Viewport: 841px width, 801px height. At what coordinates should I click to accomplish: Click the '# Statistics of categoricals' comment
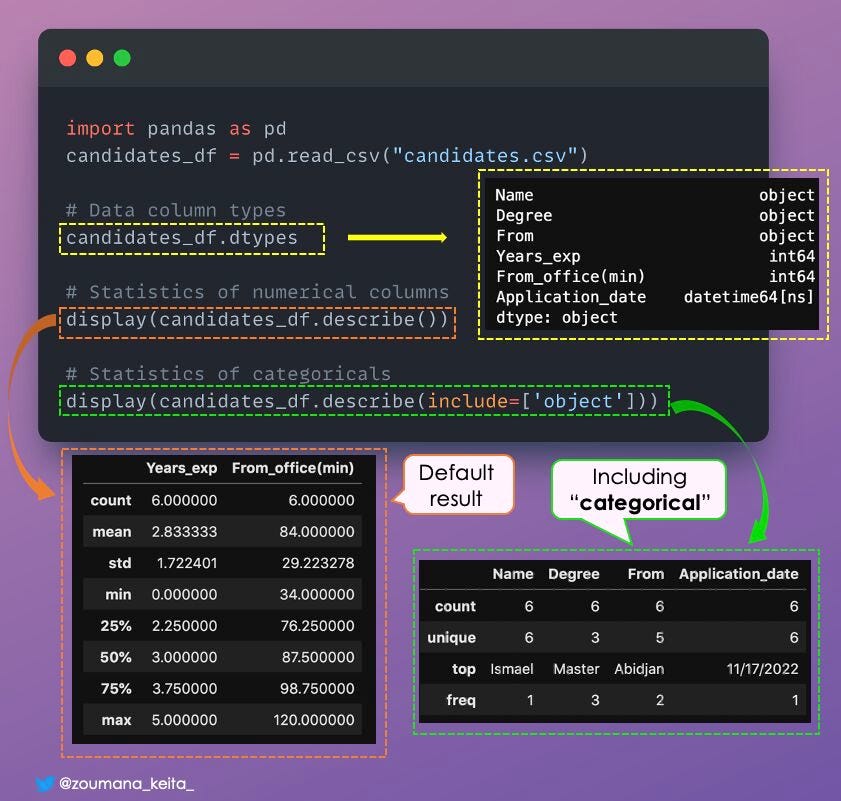(228, 374)
